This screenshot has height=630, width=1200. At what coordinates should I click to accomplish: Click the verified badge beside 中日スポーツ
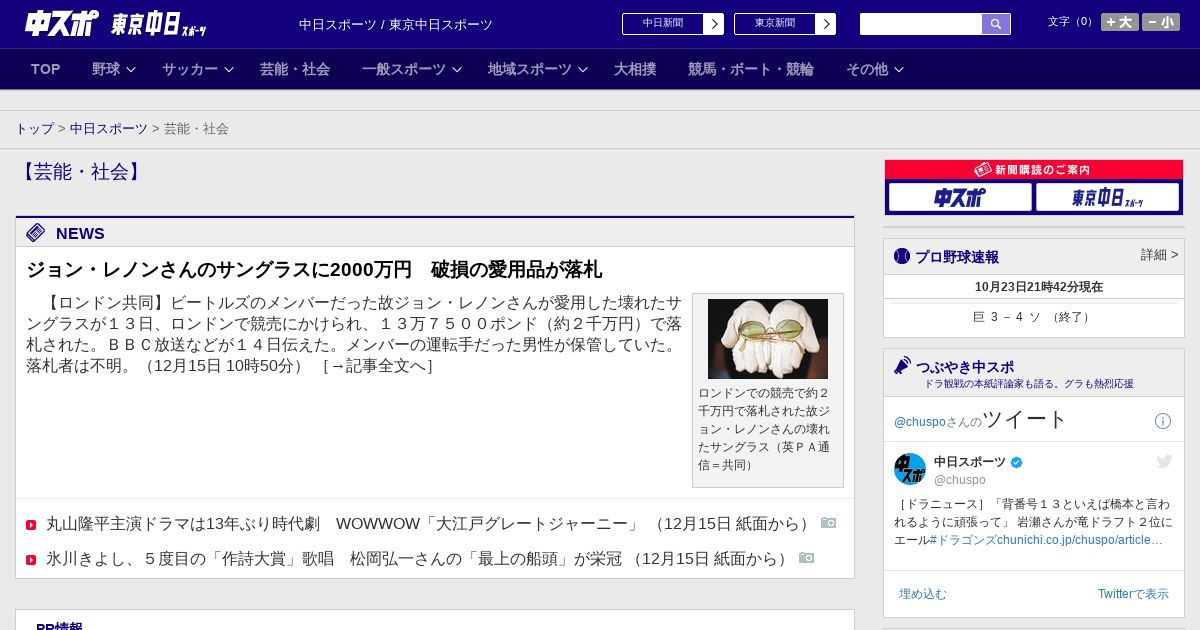click(x=1017, y=463)
